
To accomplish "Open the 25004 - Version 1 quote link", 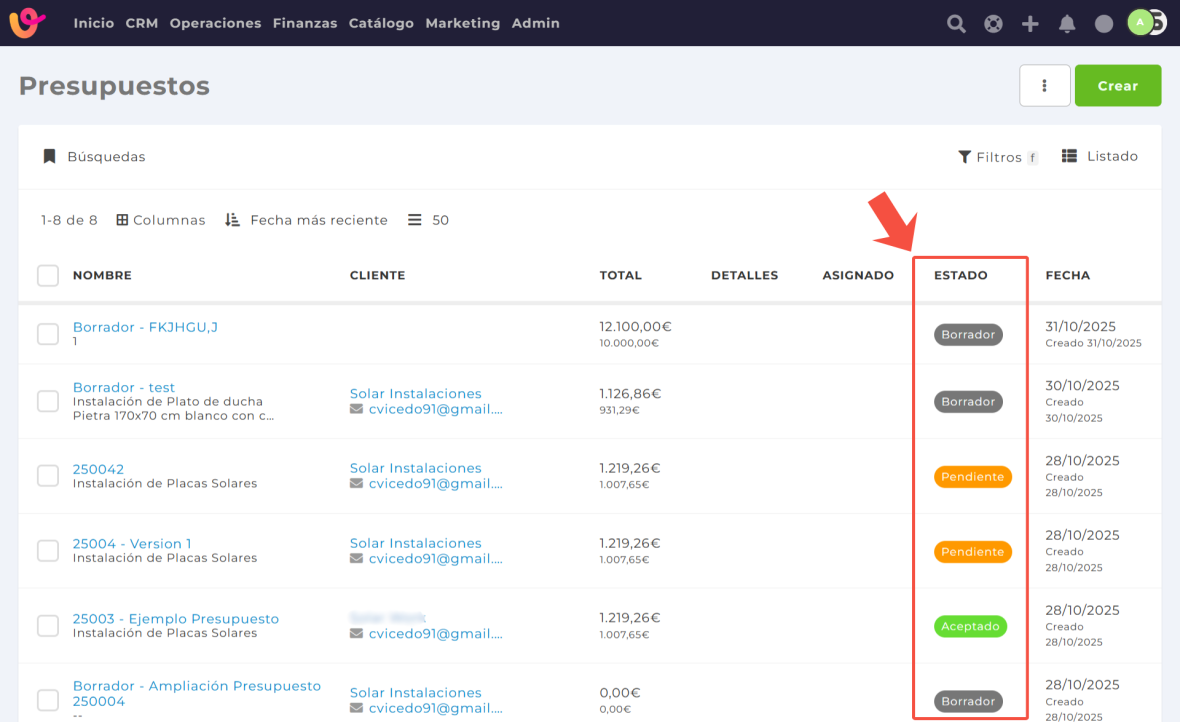I will click(x=132, y=544).
